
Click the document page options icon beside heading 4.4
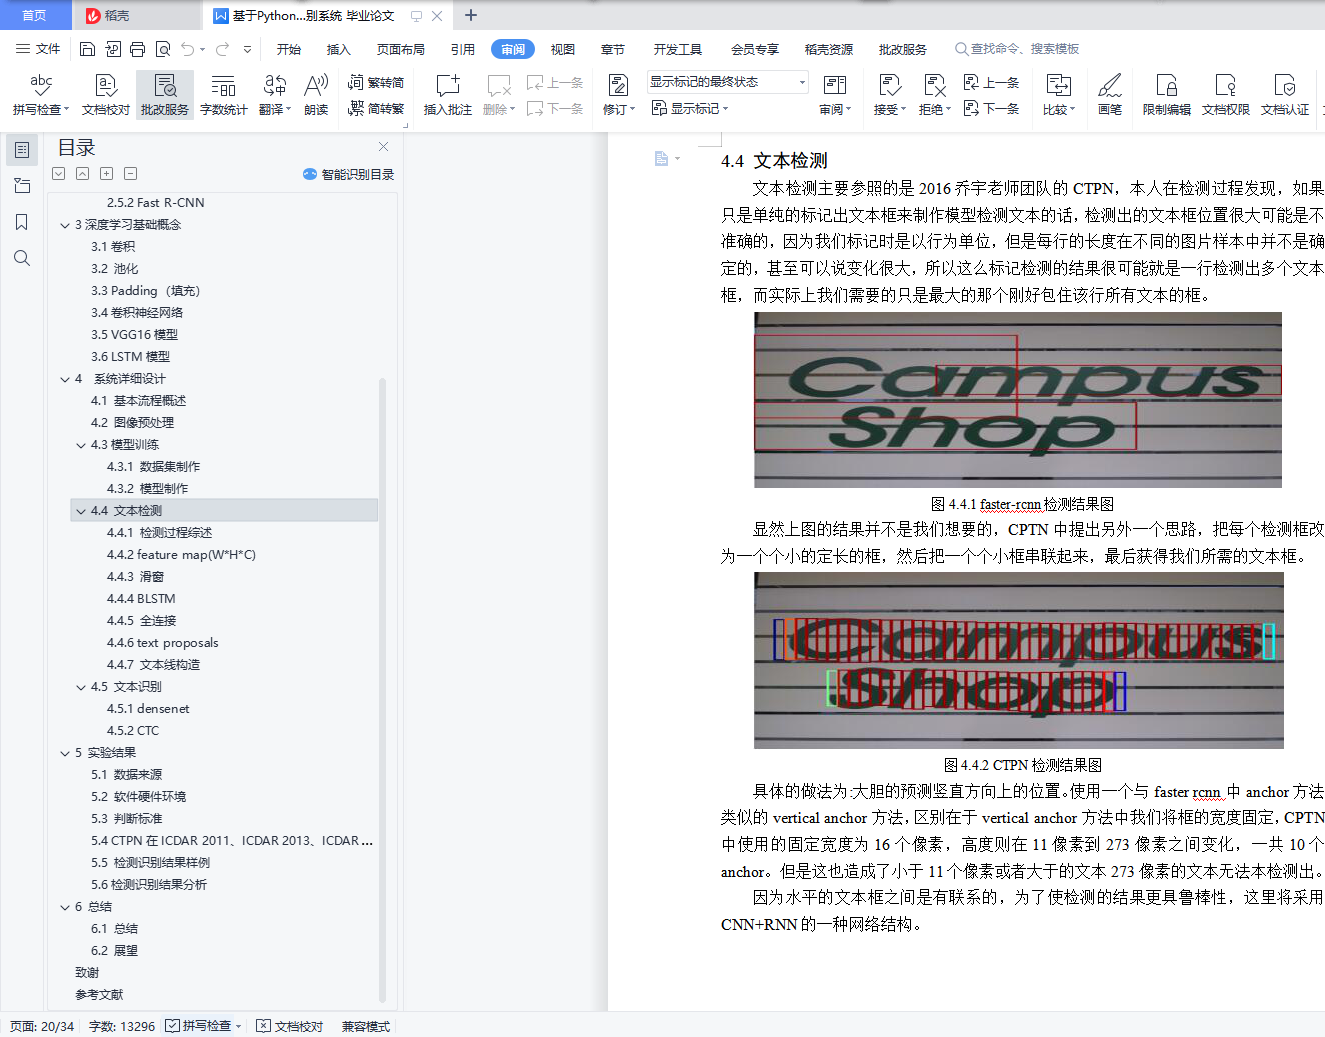click(665, 159)
